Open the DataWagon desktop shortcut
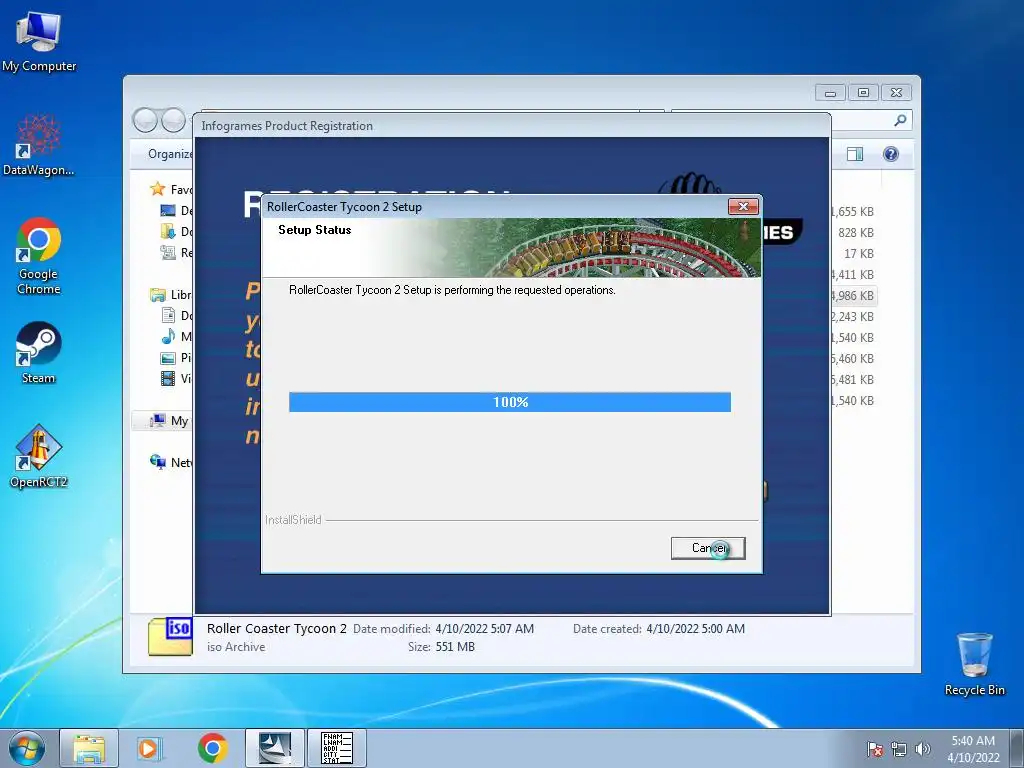1024x768 pixels. 39,145
